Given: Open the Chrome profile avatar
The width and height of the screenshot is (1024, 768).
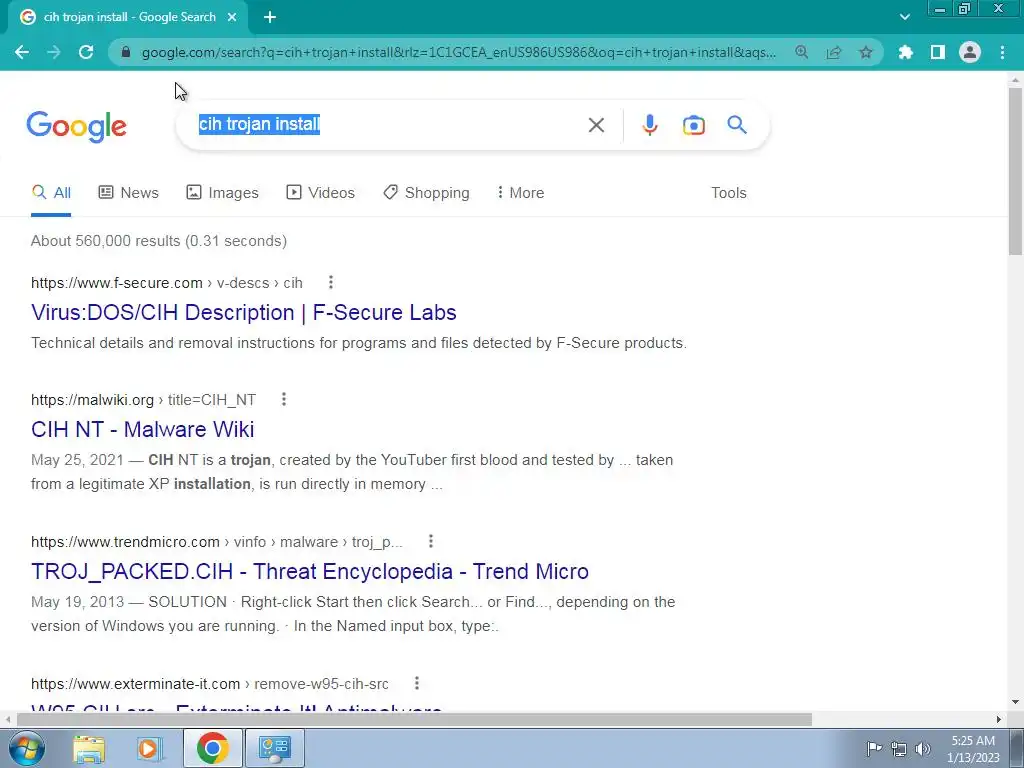Looking at the screenshot, I should (970, 52).
